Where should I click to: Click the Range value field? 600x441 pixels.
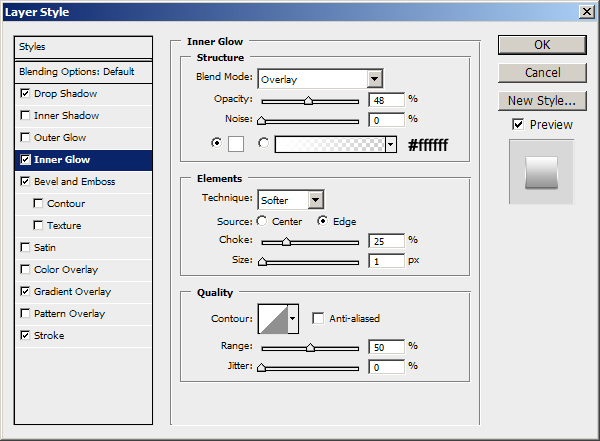[x=386, y=347]
